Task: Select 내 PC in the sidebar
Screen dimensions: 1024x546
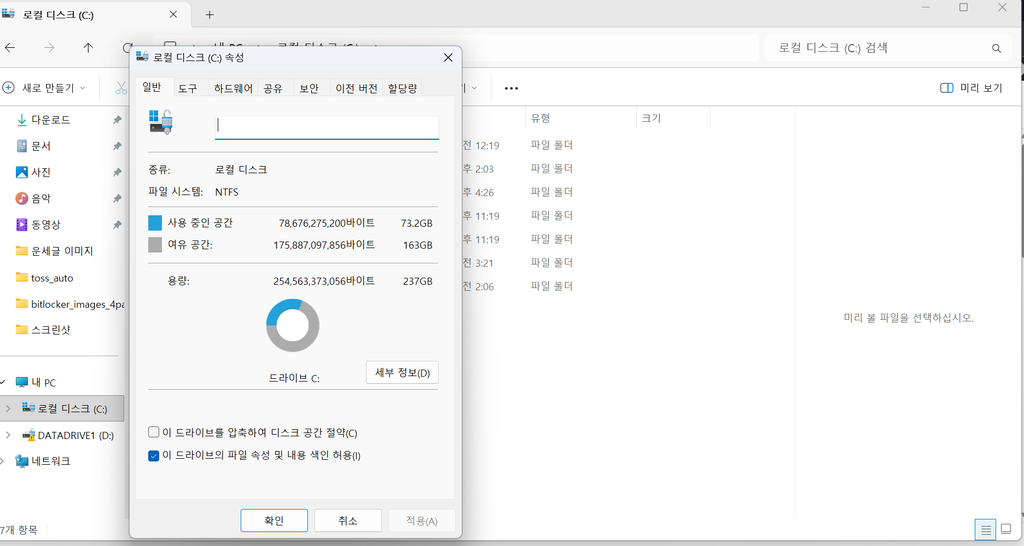Action: coord(36,382)
